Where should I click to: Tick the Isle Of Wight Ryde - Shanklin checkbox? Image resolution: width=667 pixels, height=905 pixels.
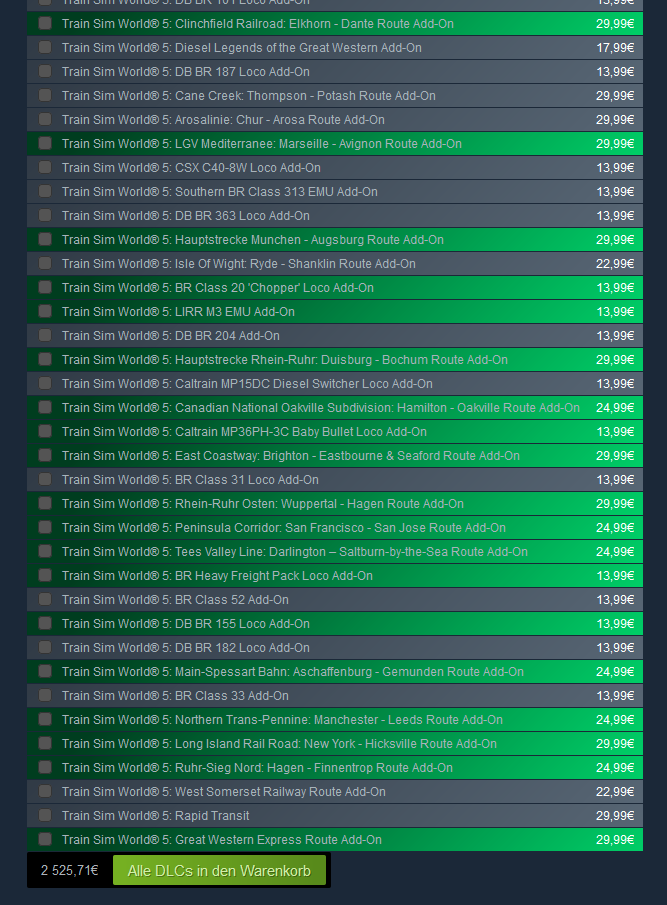point(45,263)
